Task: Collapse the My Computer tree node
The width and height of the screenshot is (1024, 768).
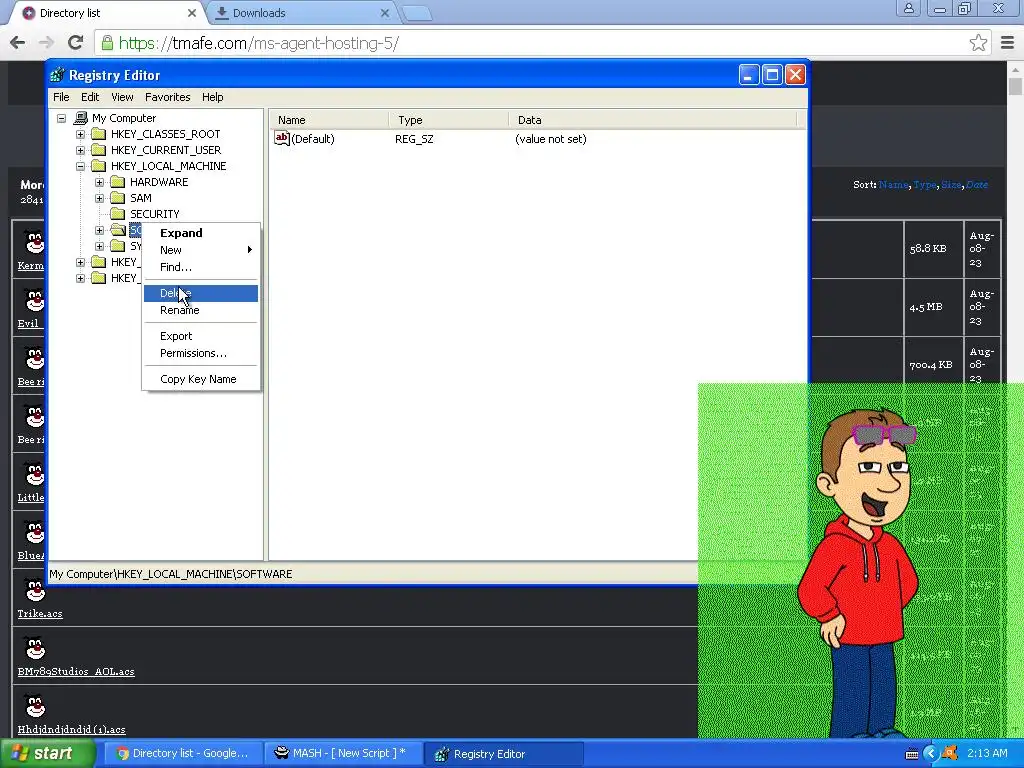Action: [61, 119]
